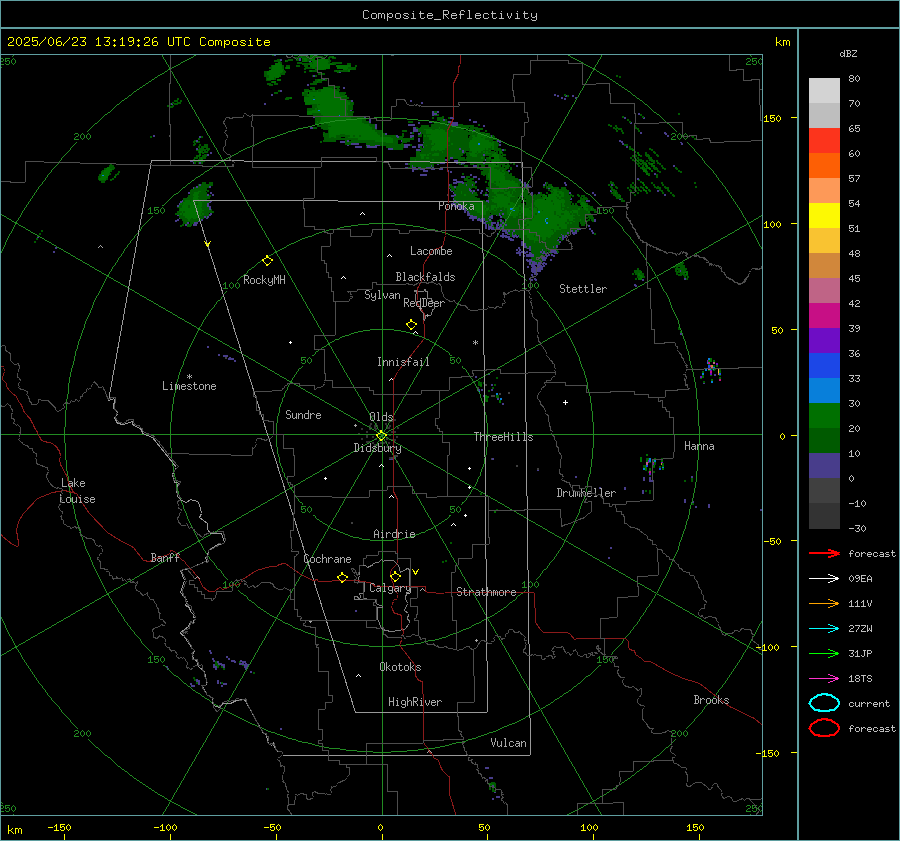Image resolution: width=900 pixels, height=841 pixels.
Task: Select the orange swatch between 60 and 57
Action: pos(824,166)
